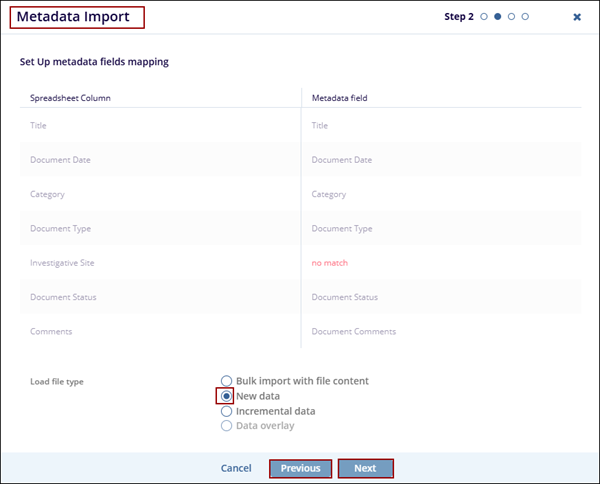Click the filled second step indicator dot
This screenshot has height=484, width=600.
click(x=498, y=17)
